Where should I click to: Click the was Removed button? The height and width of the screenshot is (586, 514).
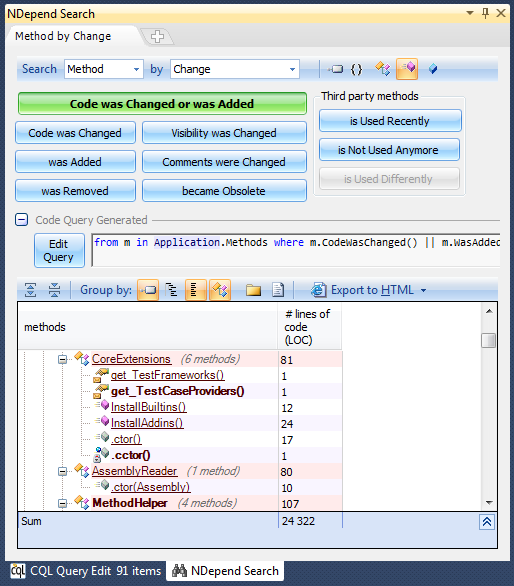75,191
